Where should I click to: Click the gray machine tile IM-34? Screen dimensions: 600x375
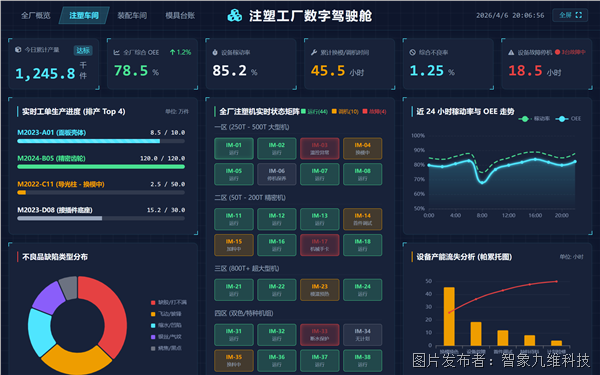click(362, 335)
